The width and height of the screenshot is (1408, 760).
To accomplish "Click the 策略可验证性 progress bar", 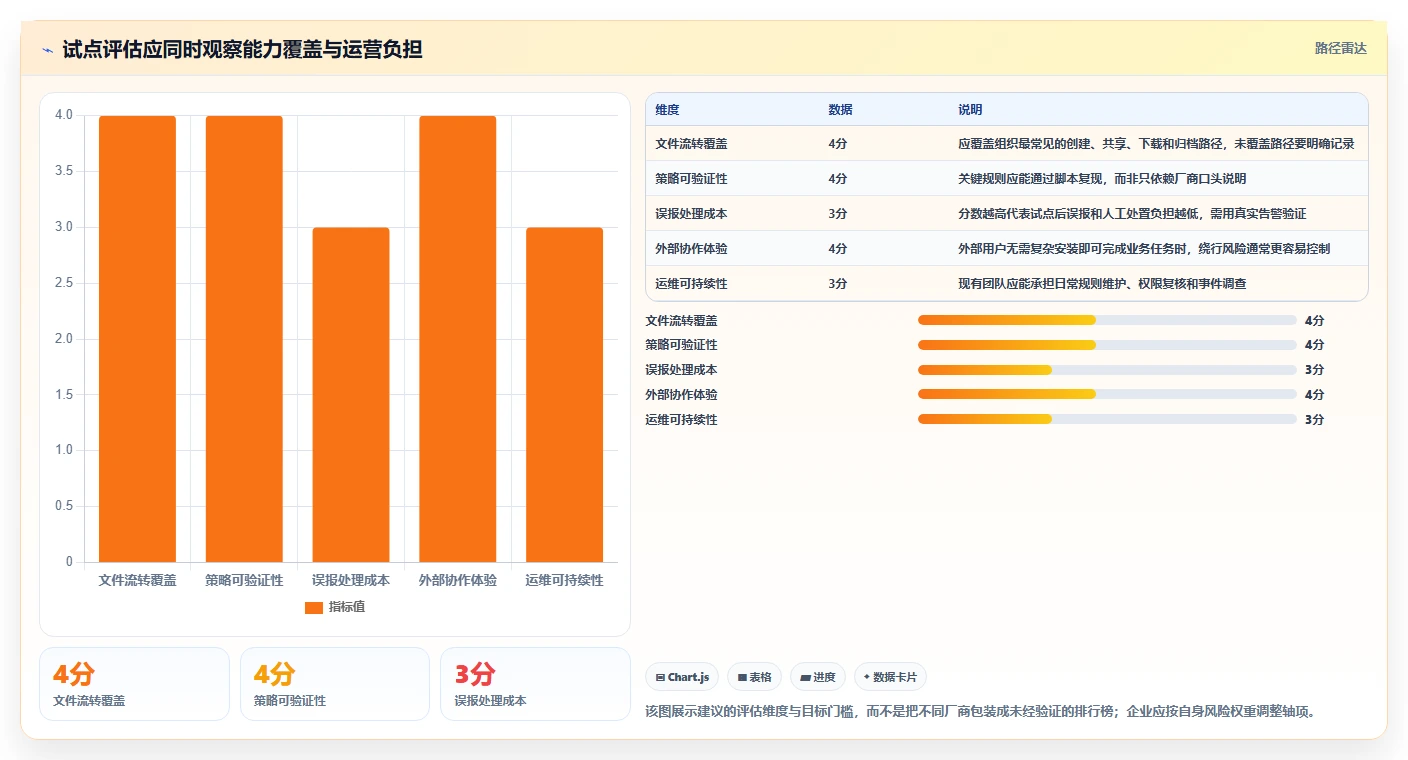I will click(x=1107, y=345).
